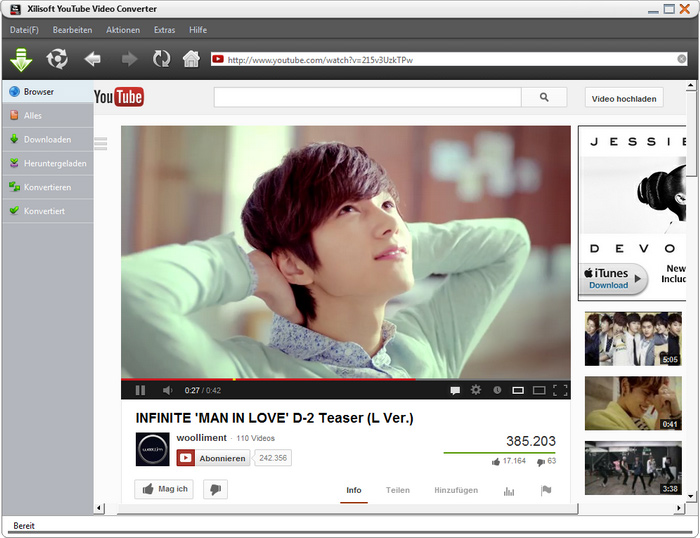Screen dimensions: 700x538
Task: Switch to the large player size
Action: pos(539,390)
